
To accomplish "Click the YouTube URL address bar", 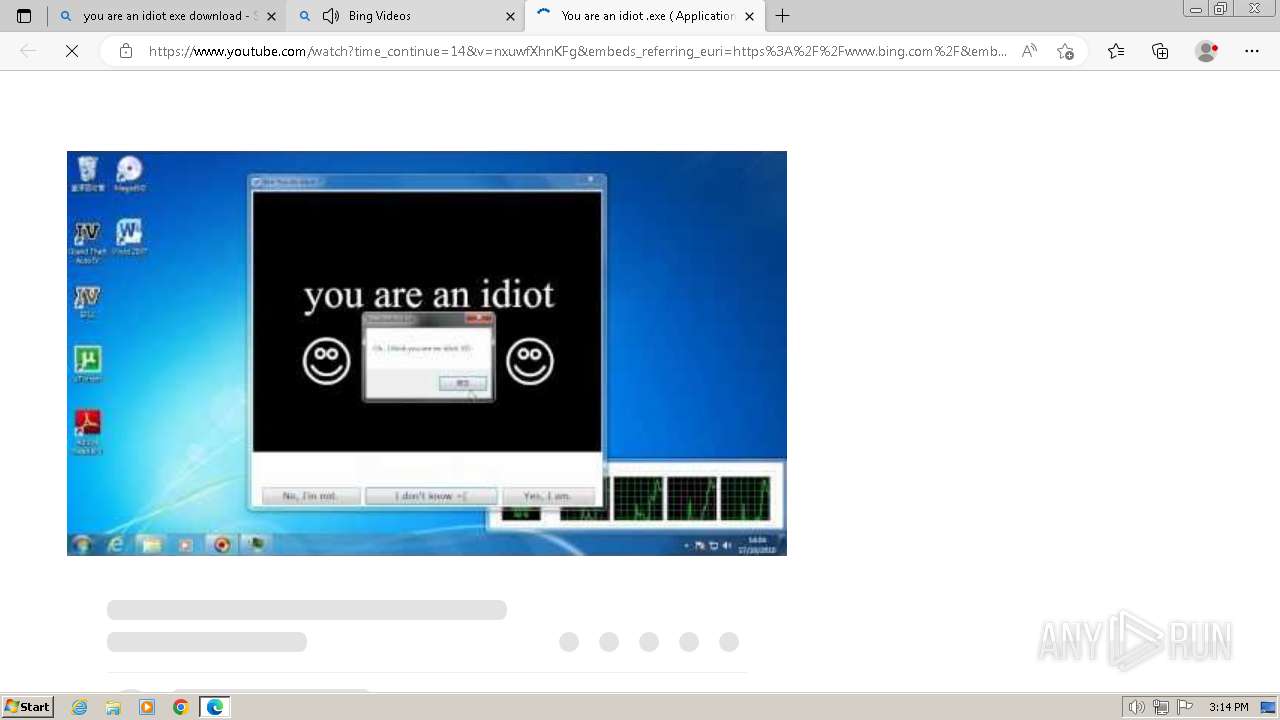I will click(578, 51).
